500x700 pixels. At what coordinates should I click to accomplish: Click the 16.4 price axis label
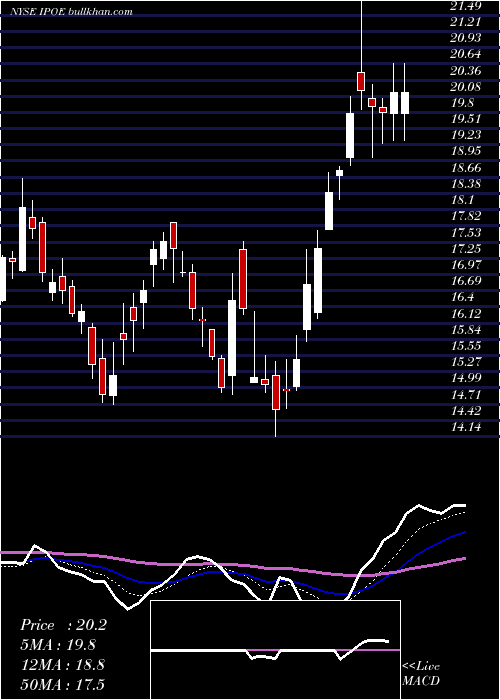coord(462,297)
